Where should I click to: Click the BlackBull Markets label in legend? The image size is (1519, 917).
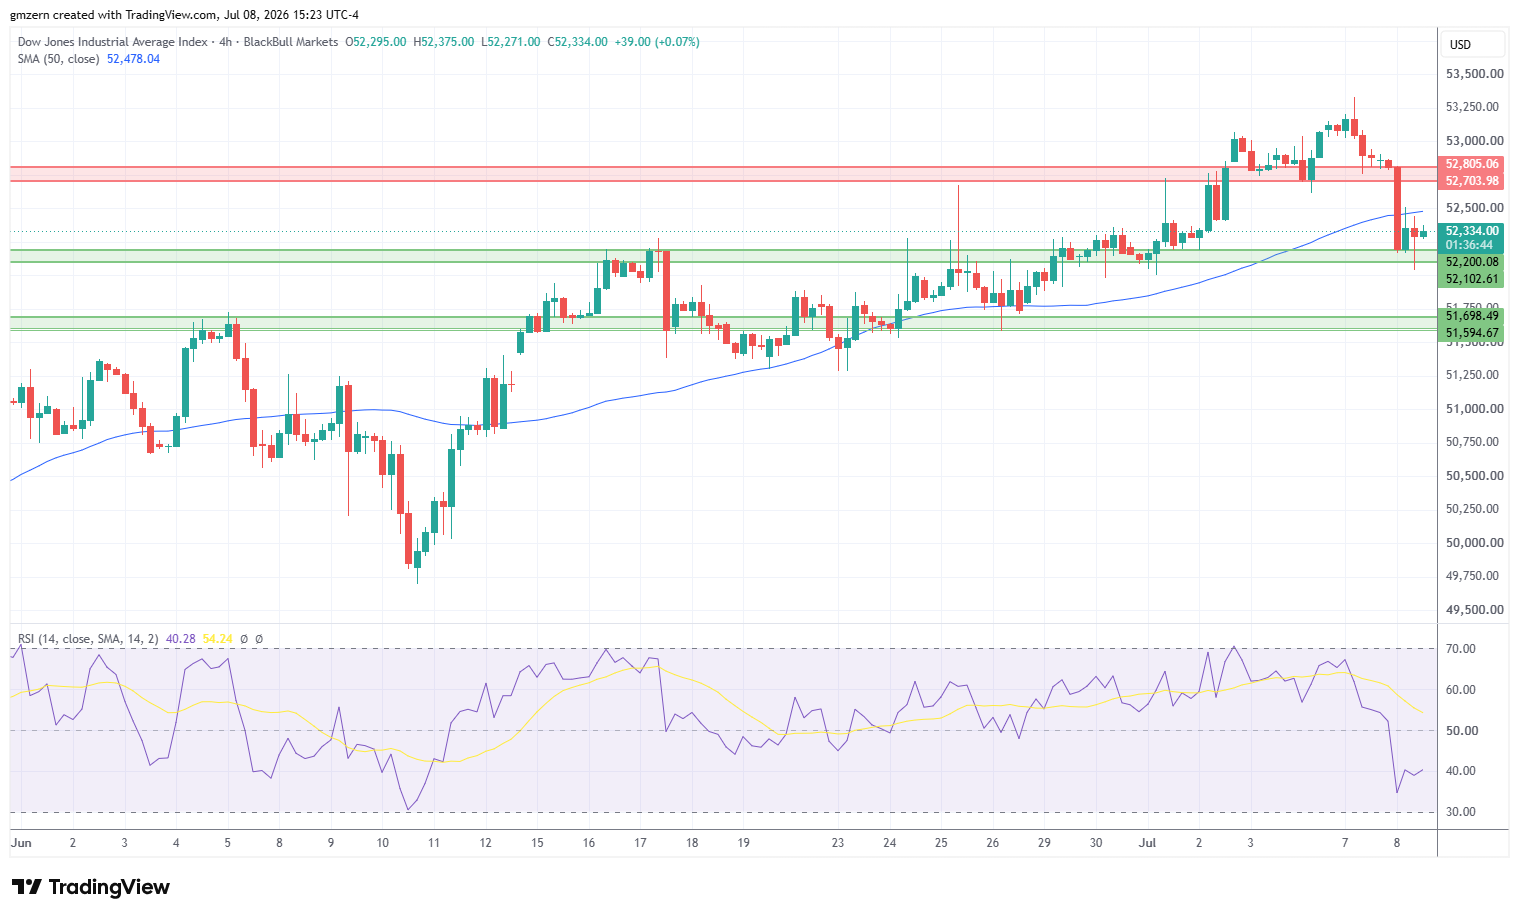[291, 42]
